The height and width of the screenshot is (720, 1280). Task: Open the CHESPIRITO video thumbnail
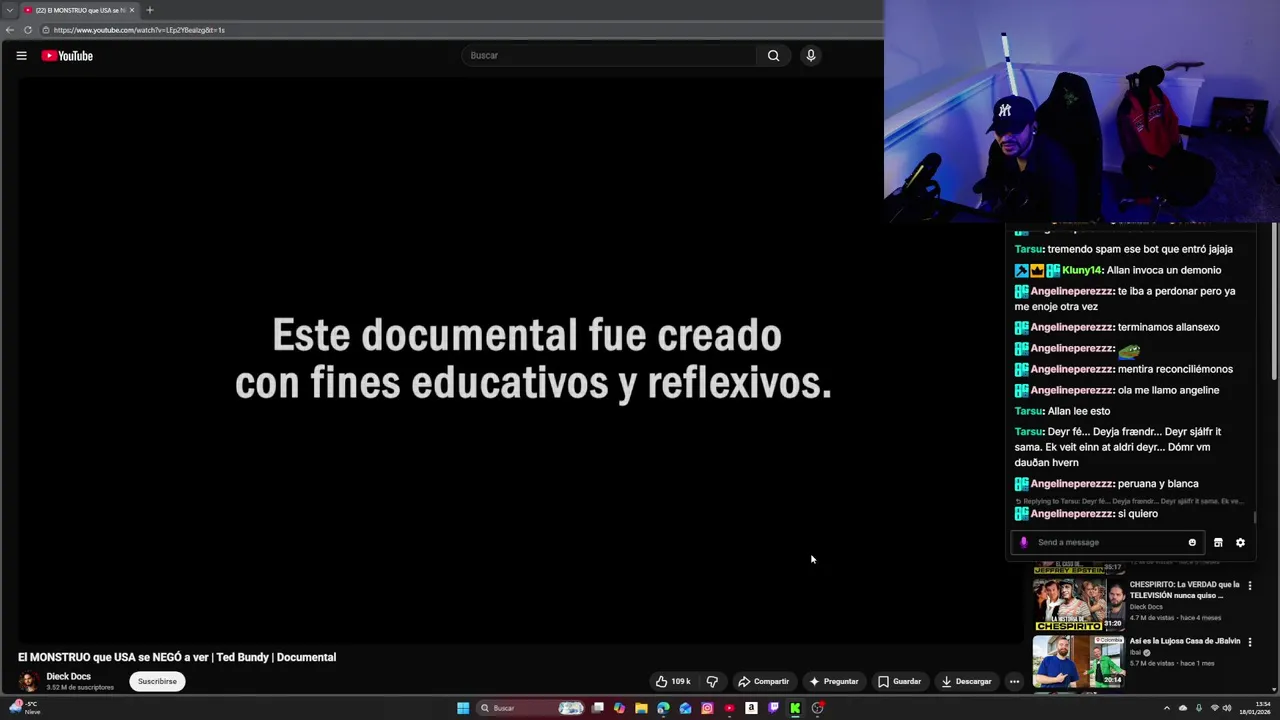[x=1078, y=604]
